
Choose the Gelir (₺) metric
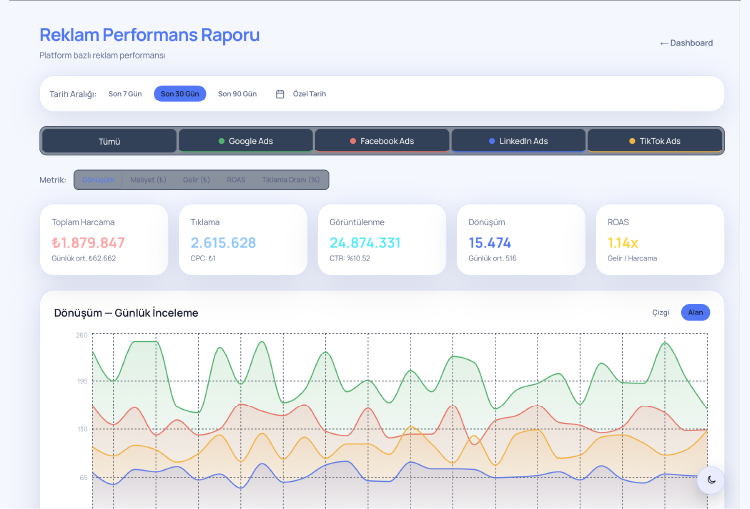click(x=196, y=180)
